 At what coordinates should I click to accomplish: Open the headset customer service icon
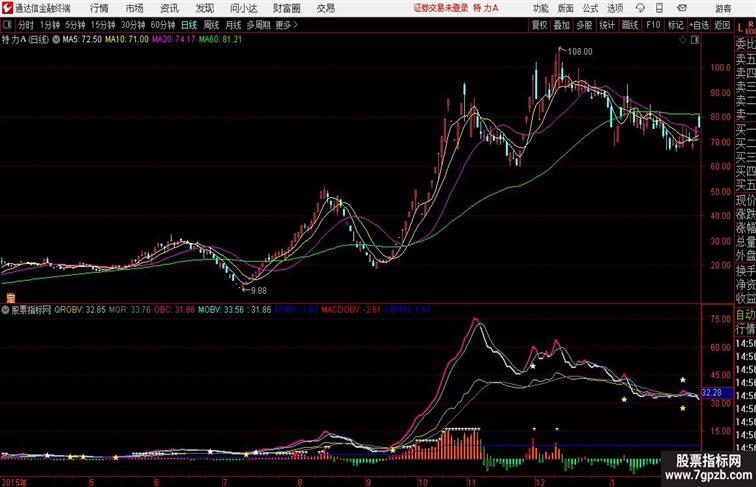coord(640,8)
